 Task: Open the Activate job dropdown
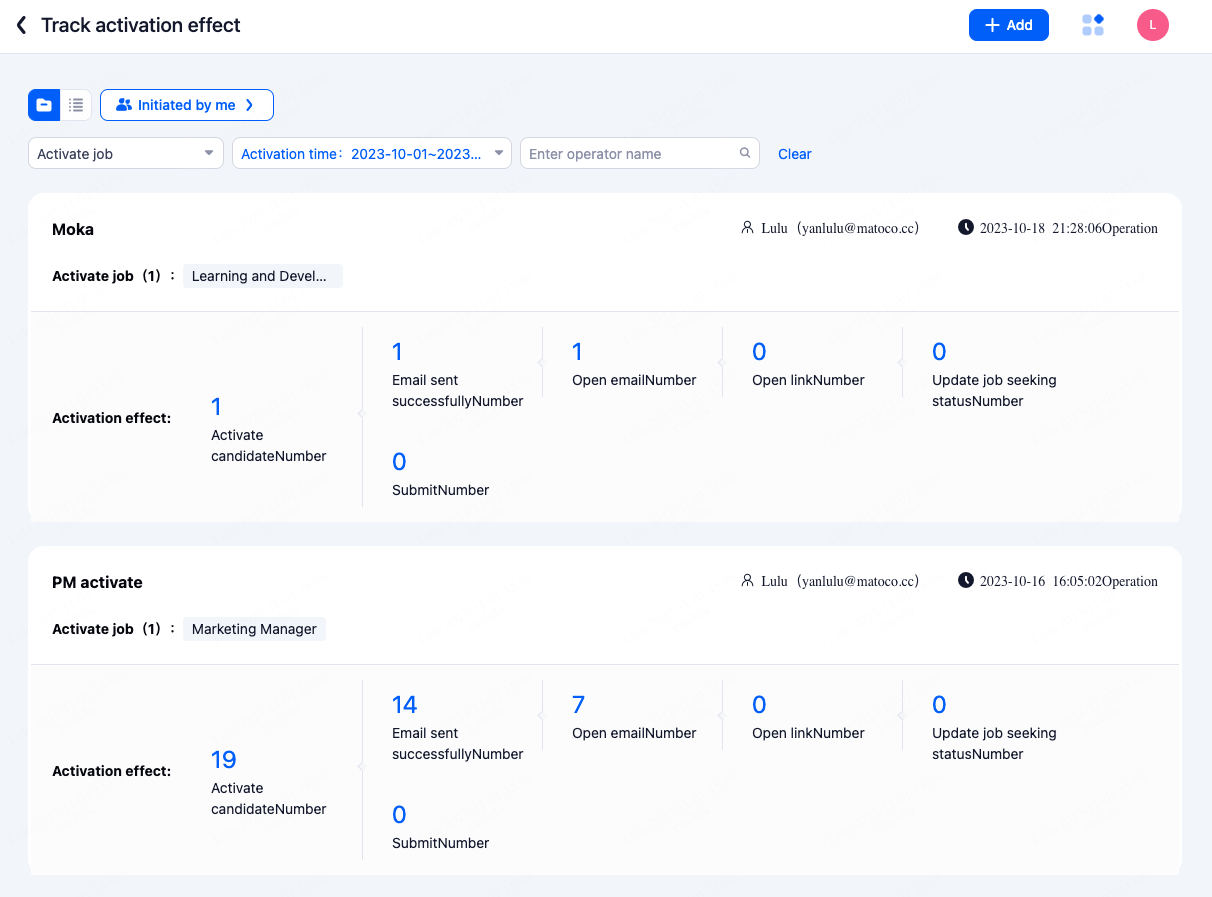126,154
